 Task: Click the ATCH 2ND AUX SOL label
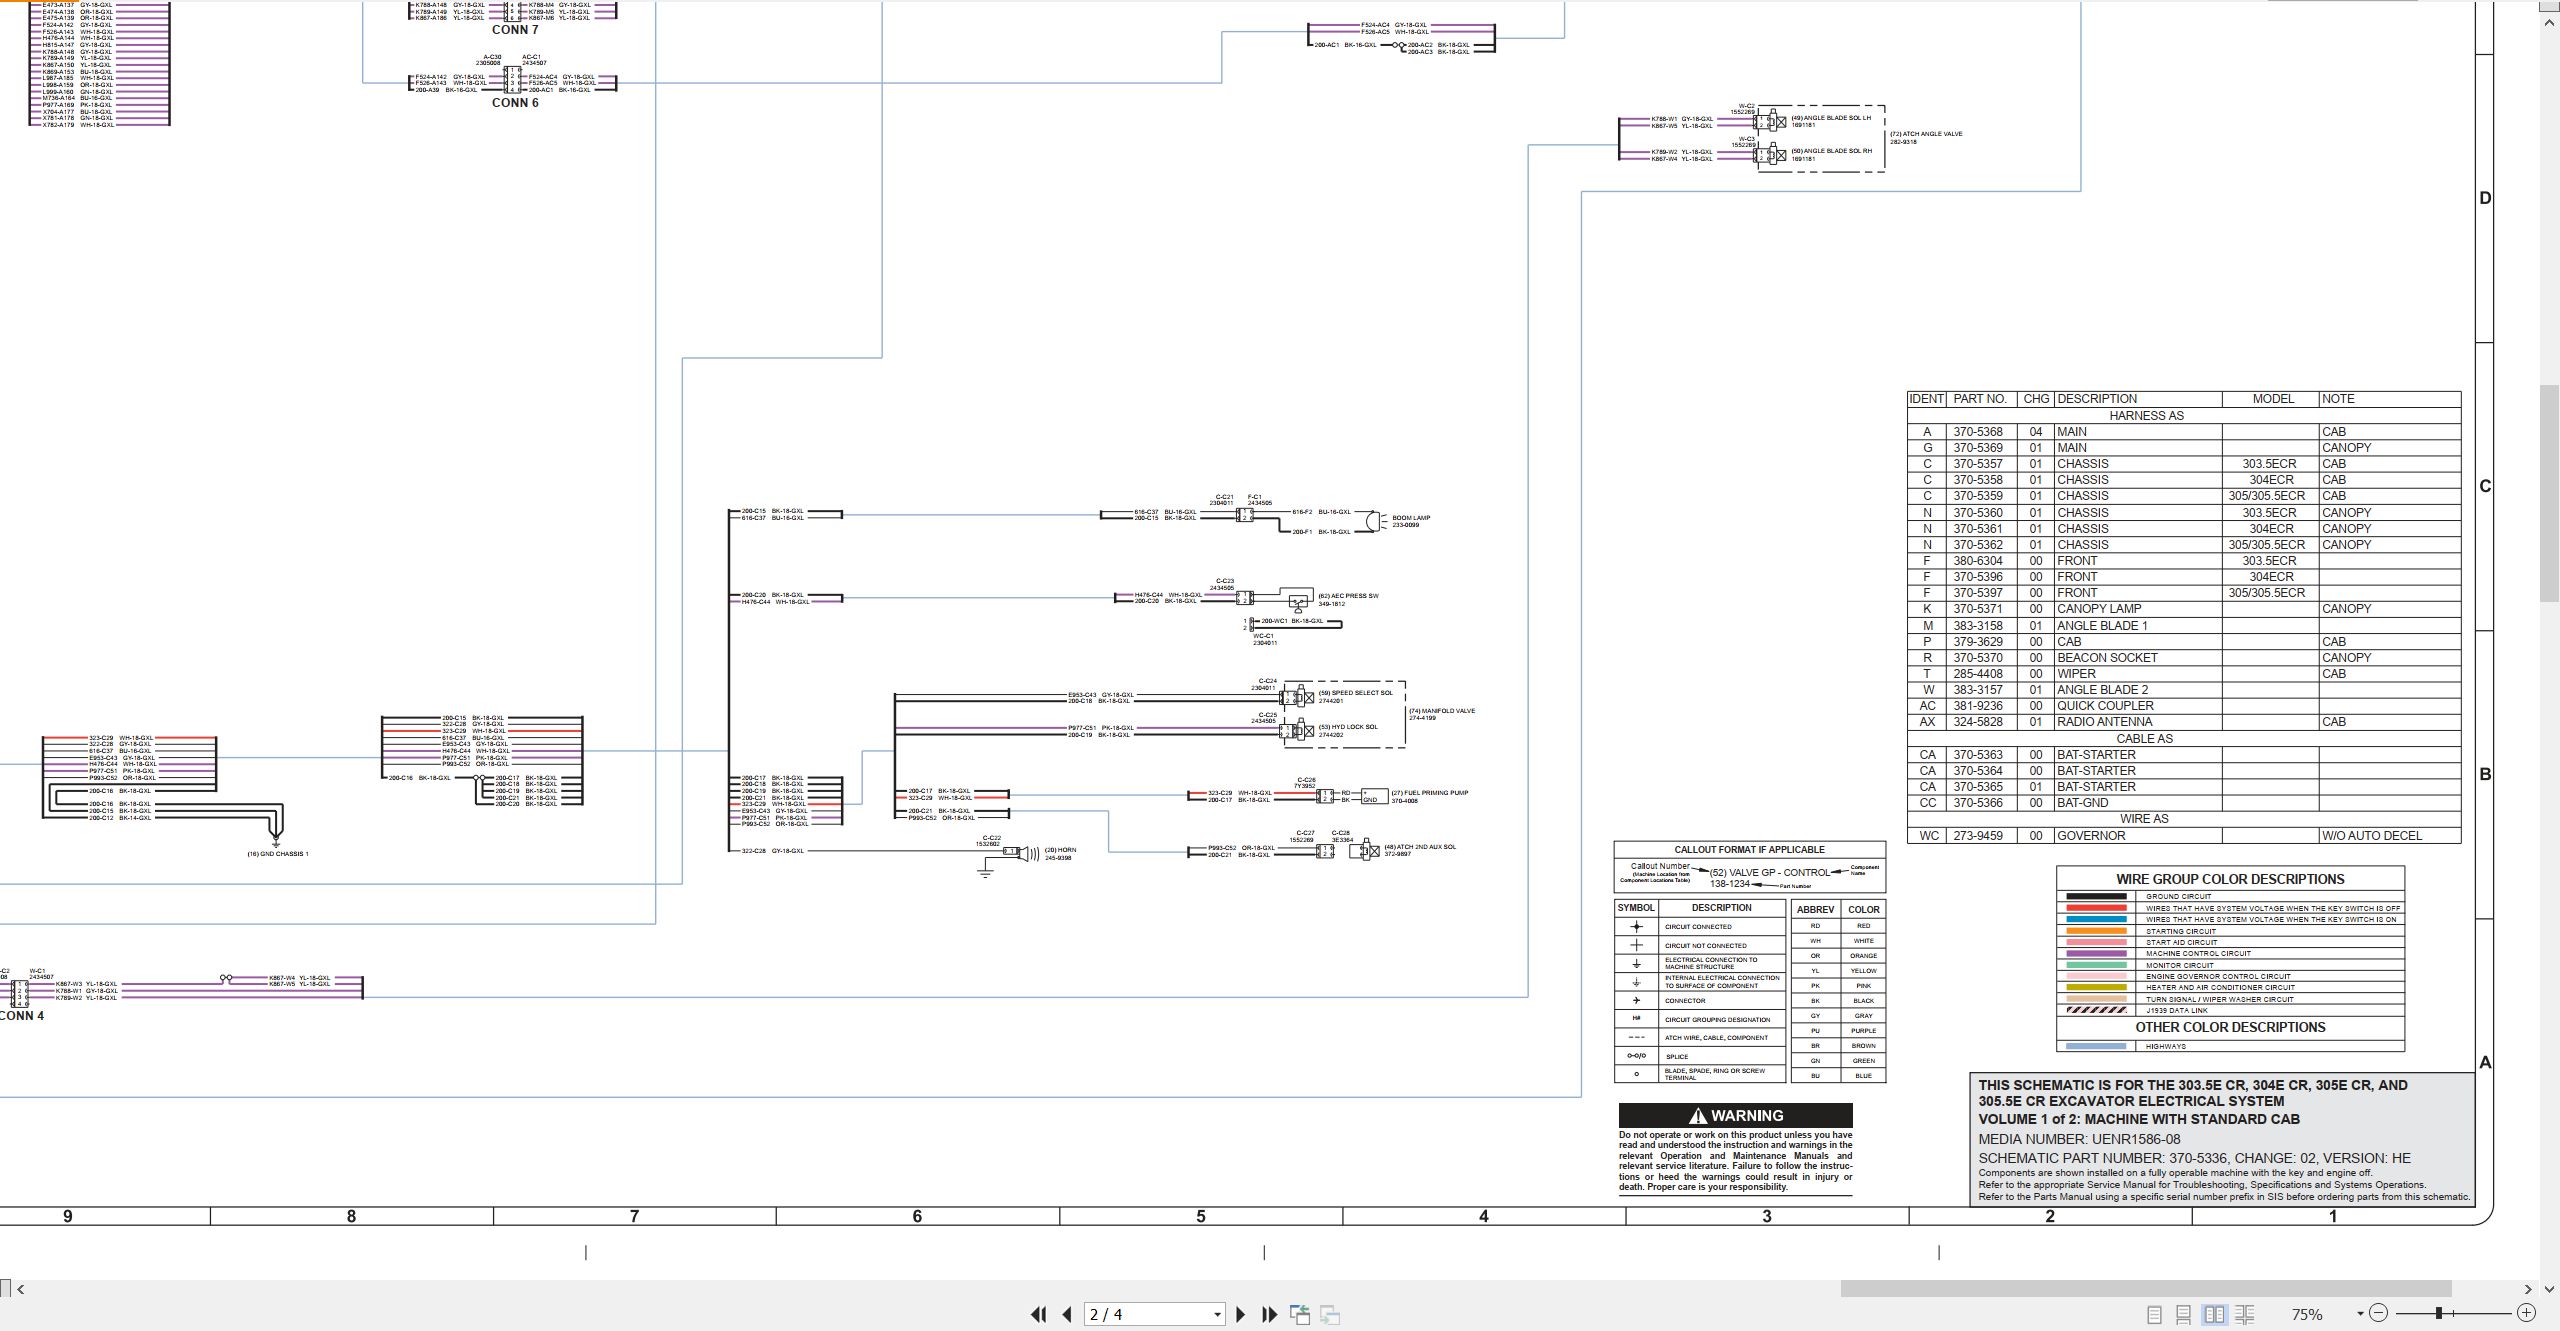tap(1420, 847)
